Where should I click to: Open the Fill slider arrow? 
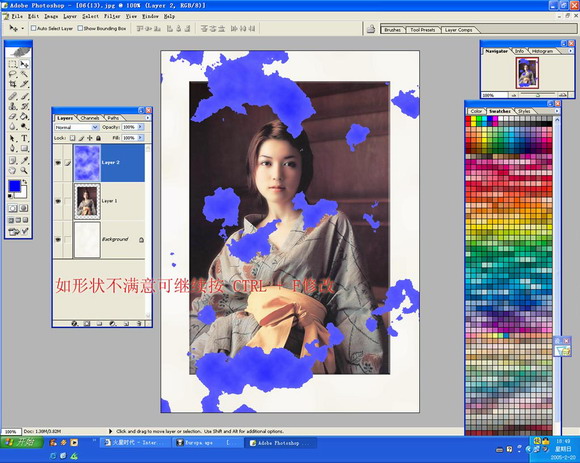[x=140, y=138]
